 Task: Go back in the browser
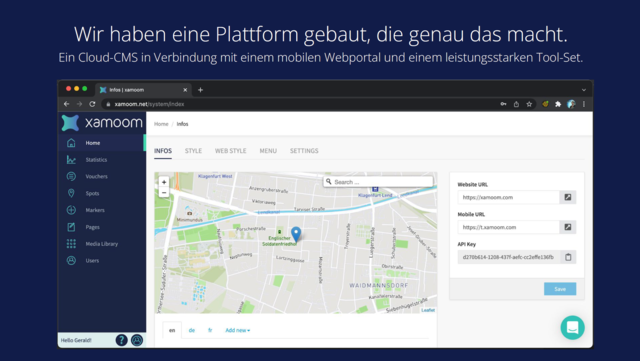coord(67,104)
